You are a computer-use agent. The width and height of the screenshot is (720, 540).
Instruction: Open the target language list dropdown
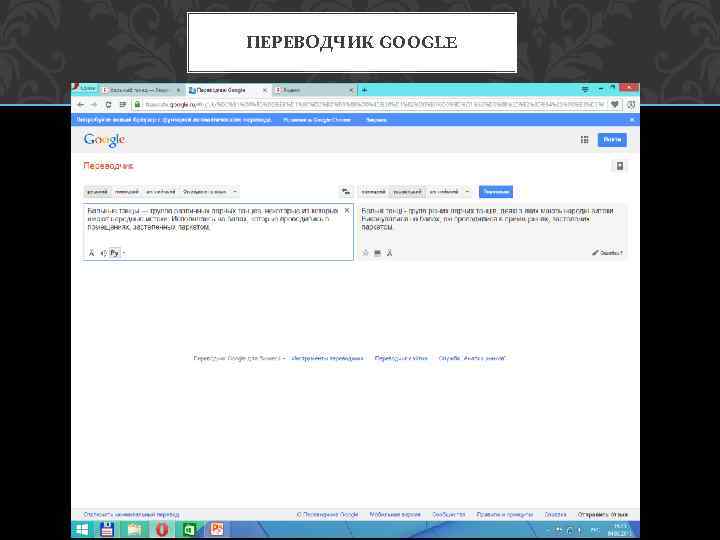click(467, 191)
